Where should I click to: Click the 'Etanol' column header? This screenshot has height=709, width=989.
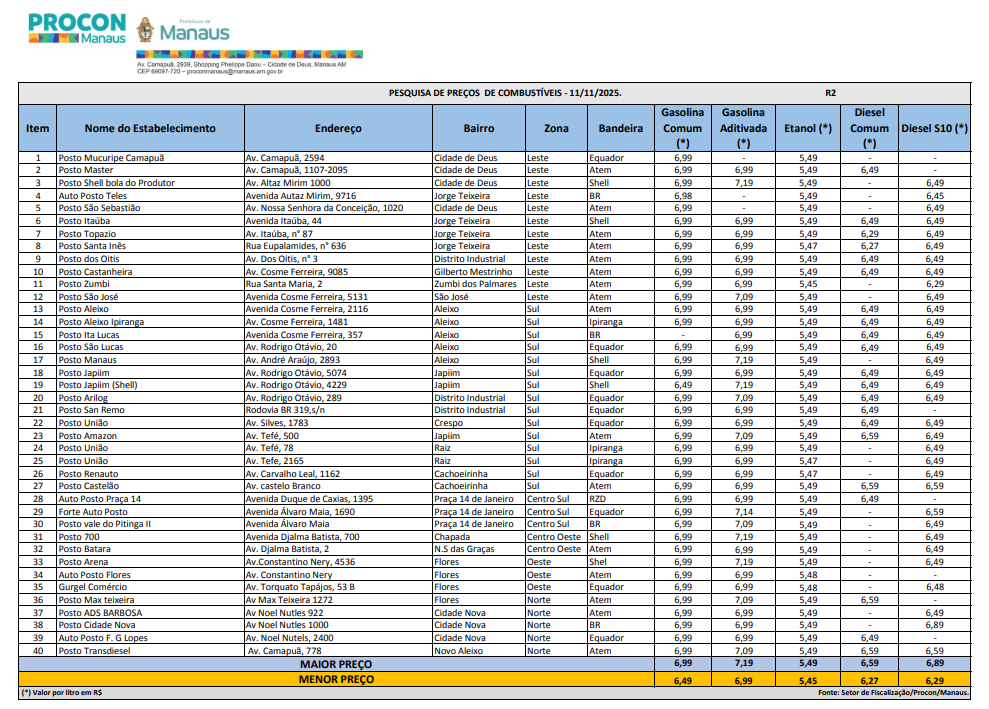pyautogui.click(x=808, y=129)
